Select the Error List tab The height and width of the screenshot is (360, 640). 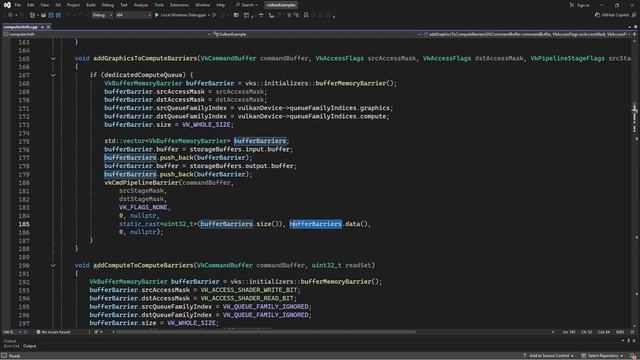[x=11, y=346]
